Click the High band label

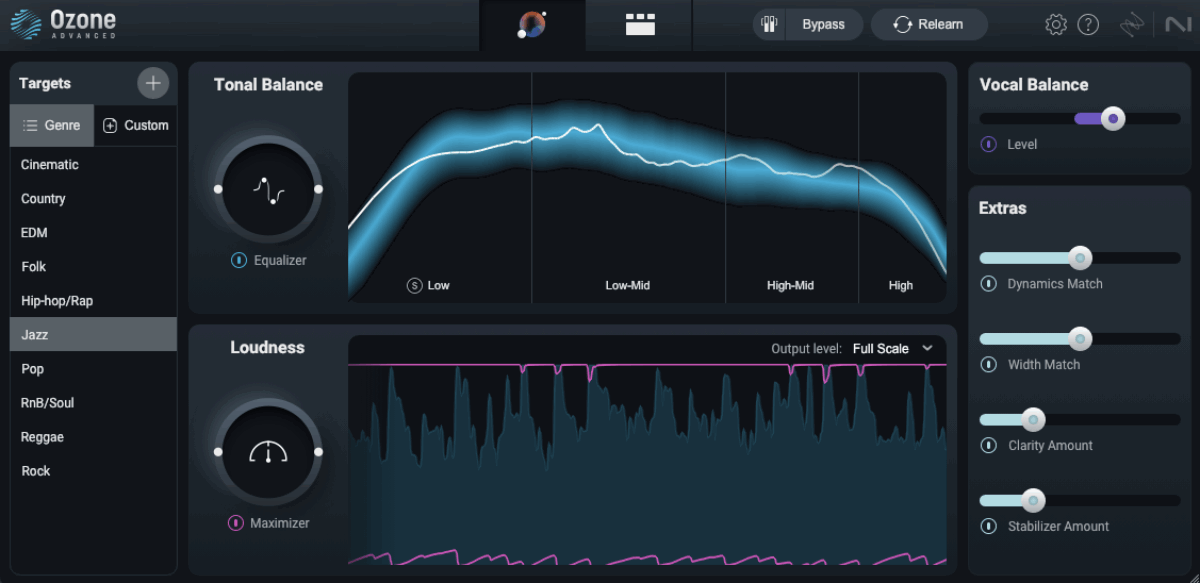(901, 286)
